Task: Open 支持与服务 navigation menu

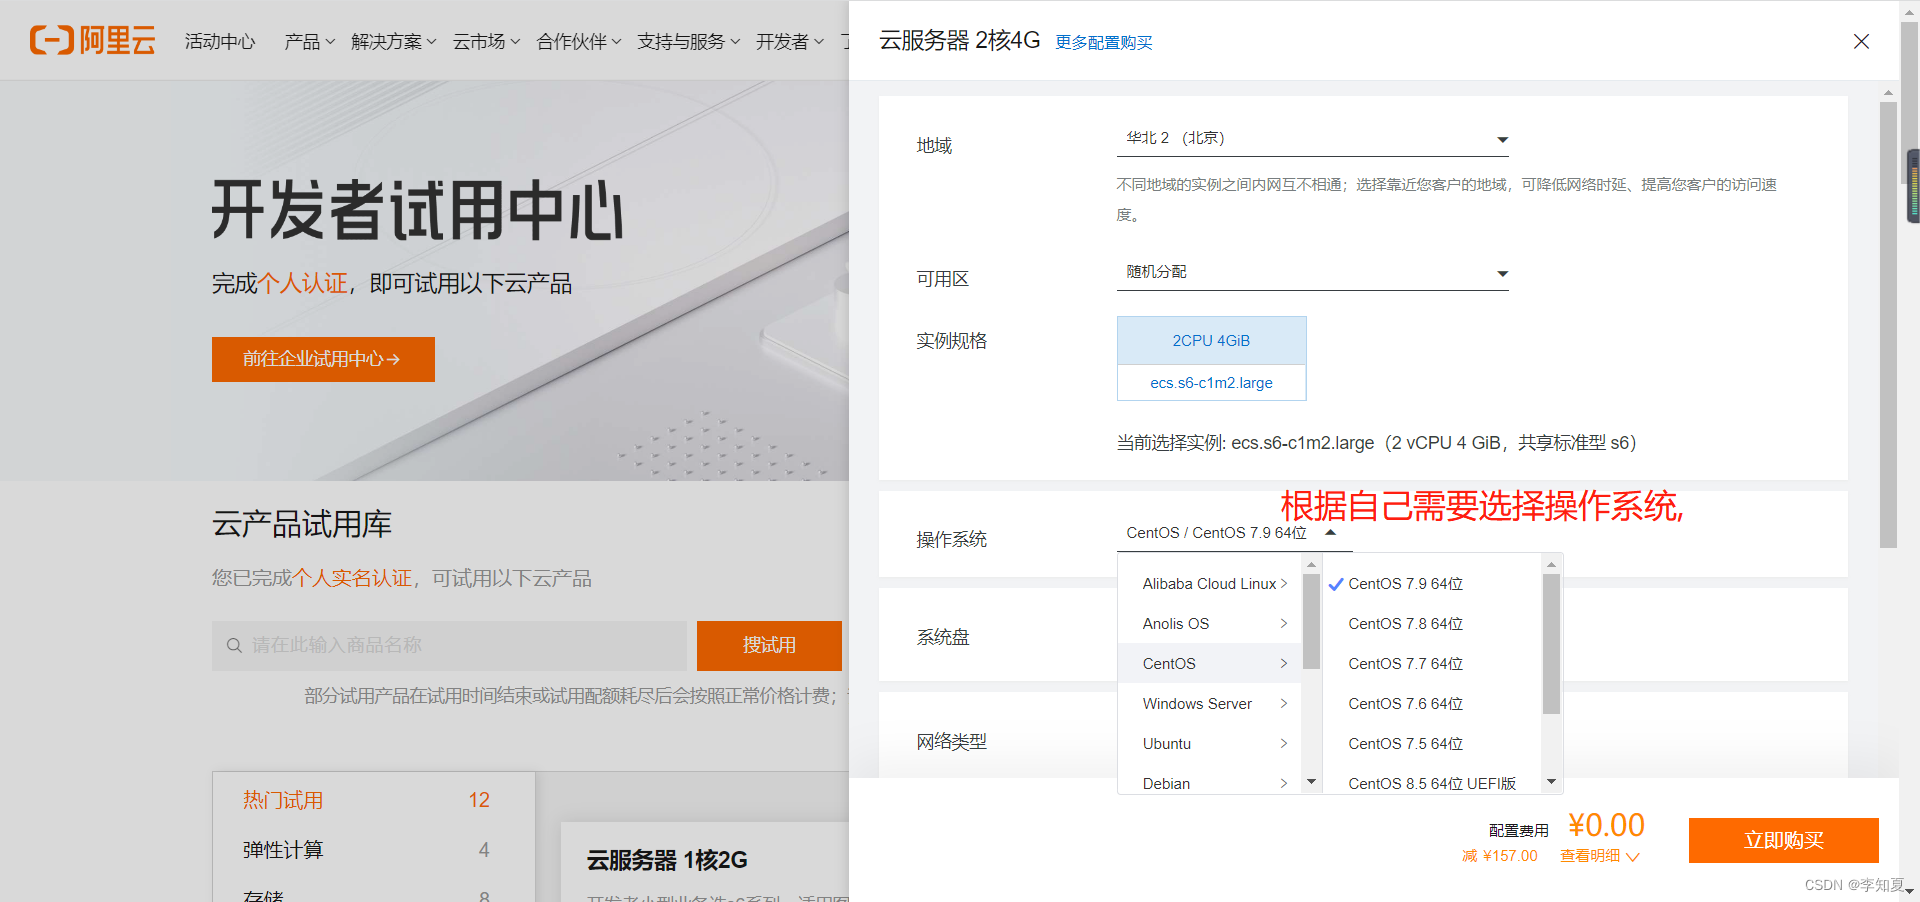Action: coord(688,41)
